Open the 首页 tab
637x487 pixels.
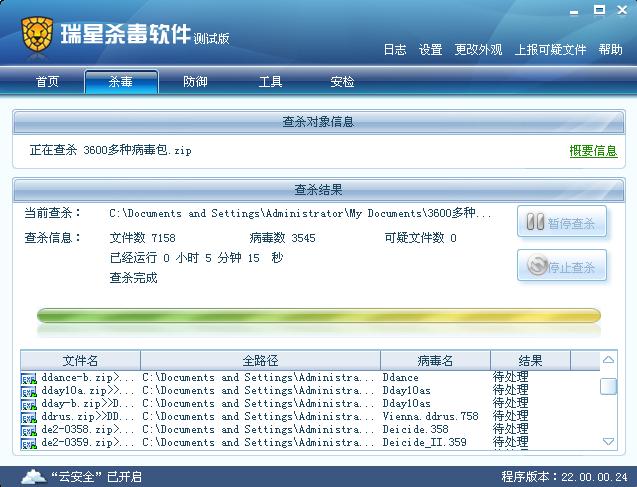47,82
